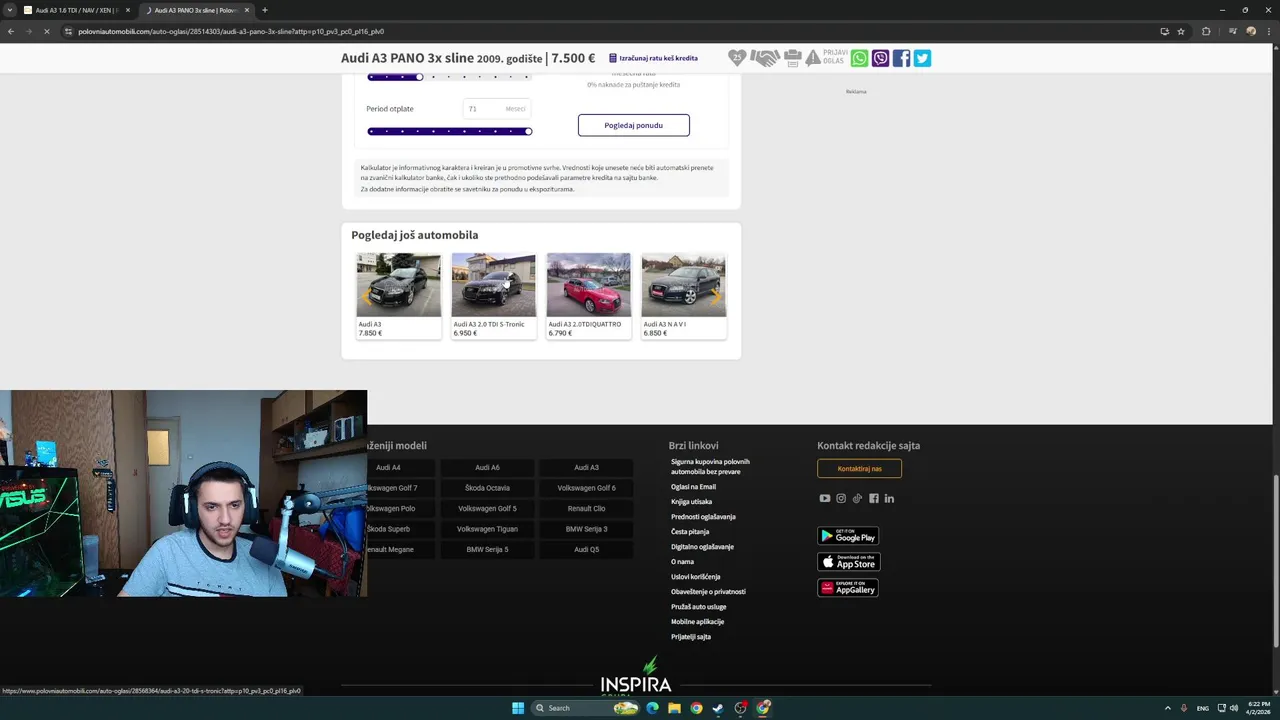Open Steam from the taskbar

tap(718, 708)
